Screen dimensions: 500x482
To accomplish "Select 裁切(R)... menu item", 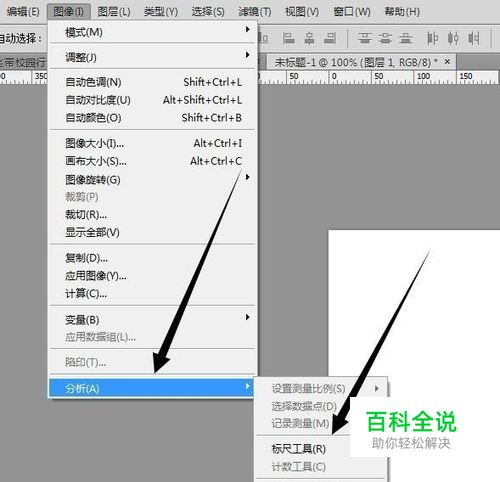I will 153,214.
